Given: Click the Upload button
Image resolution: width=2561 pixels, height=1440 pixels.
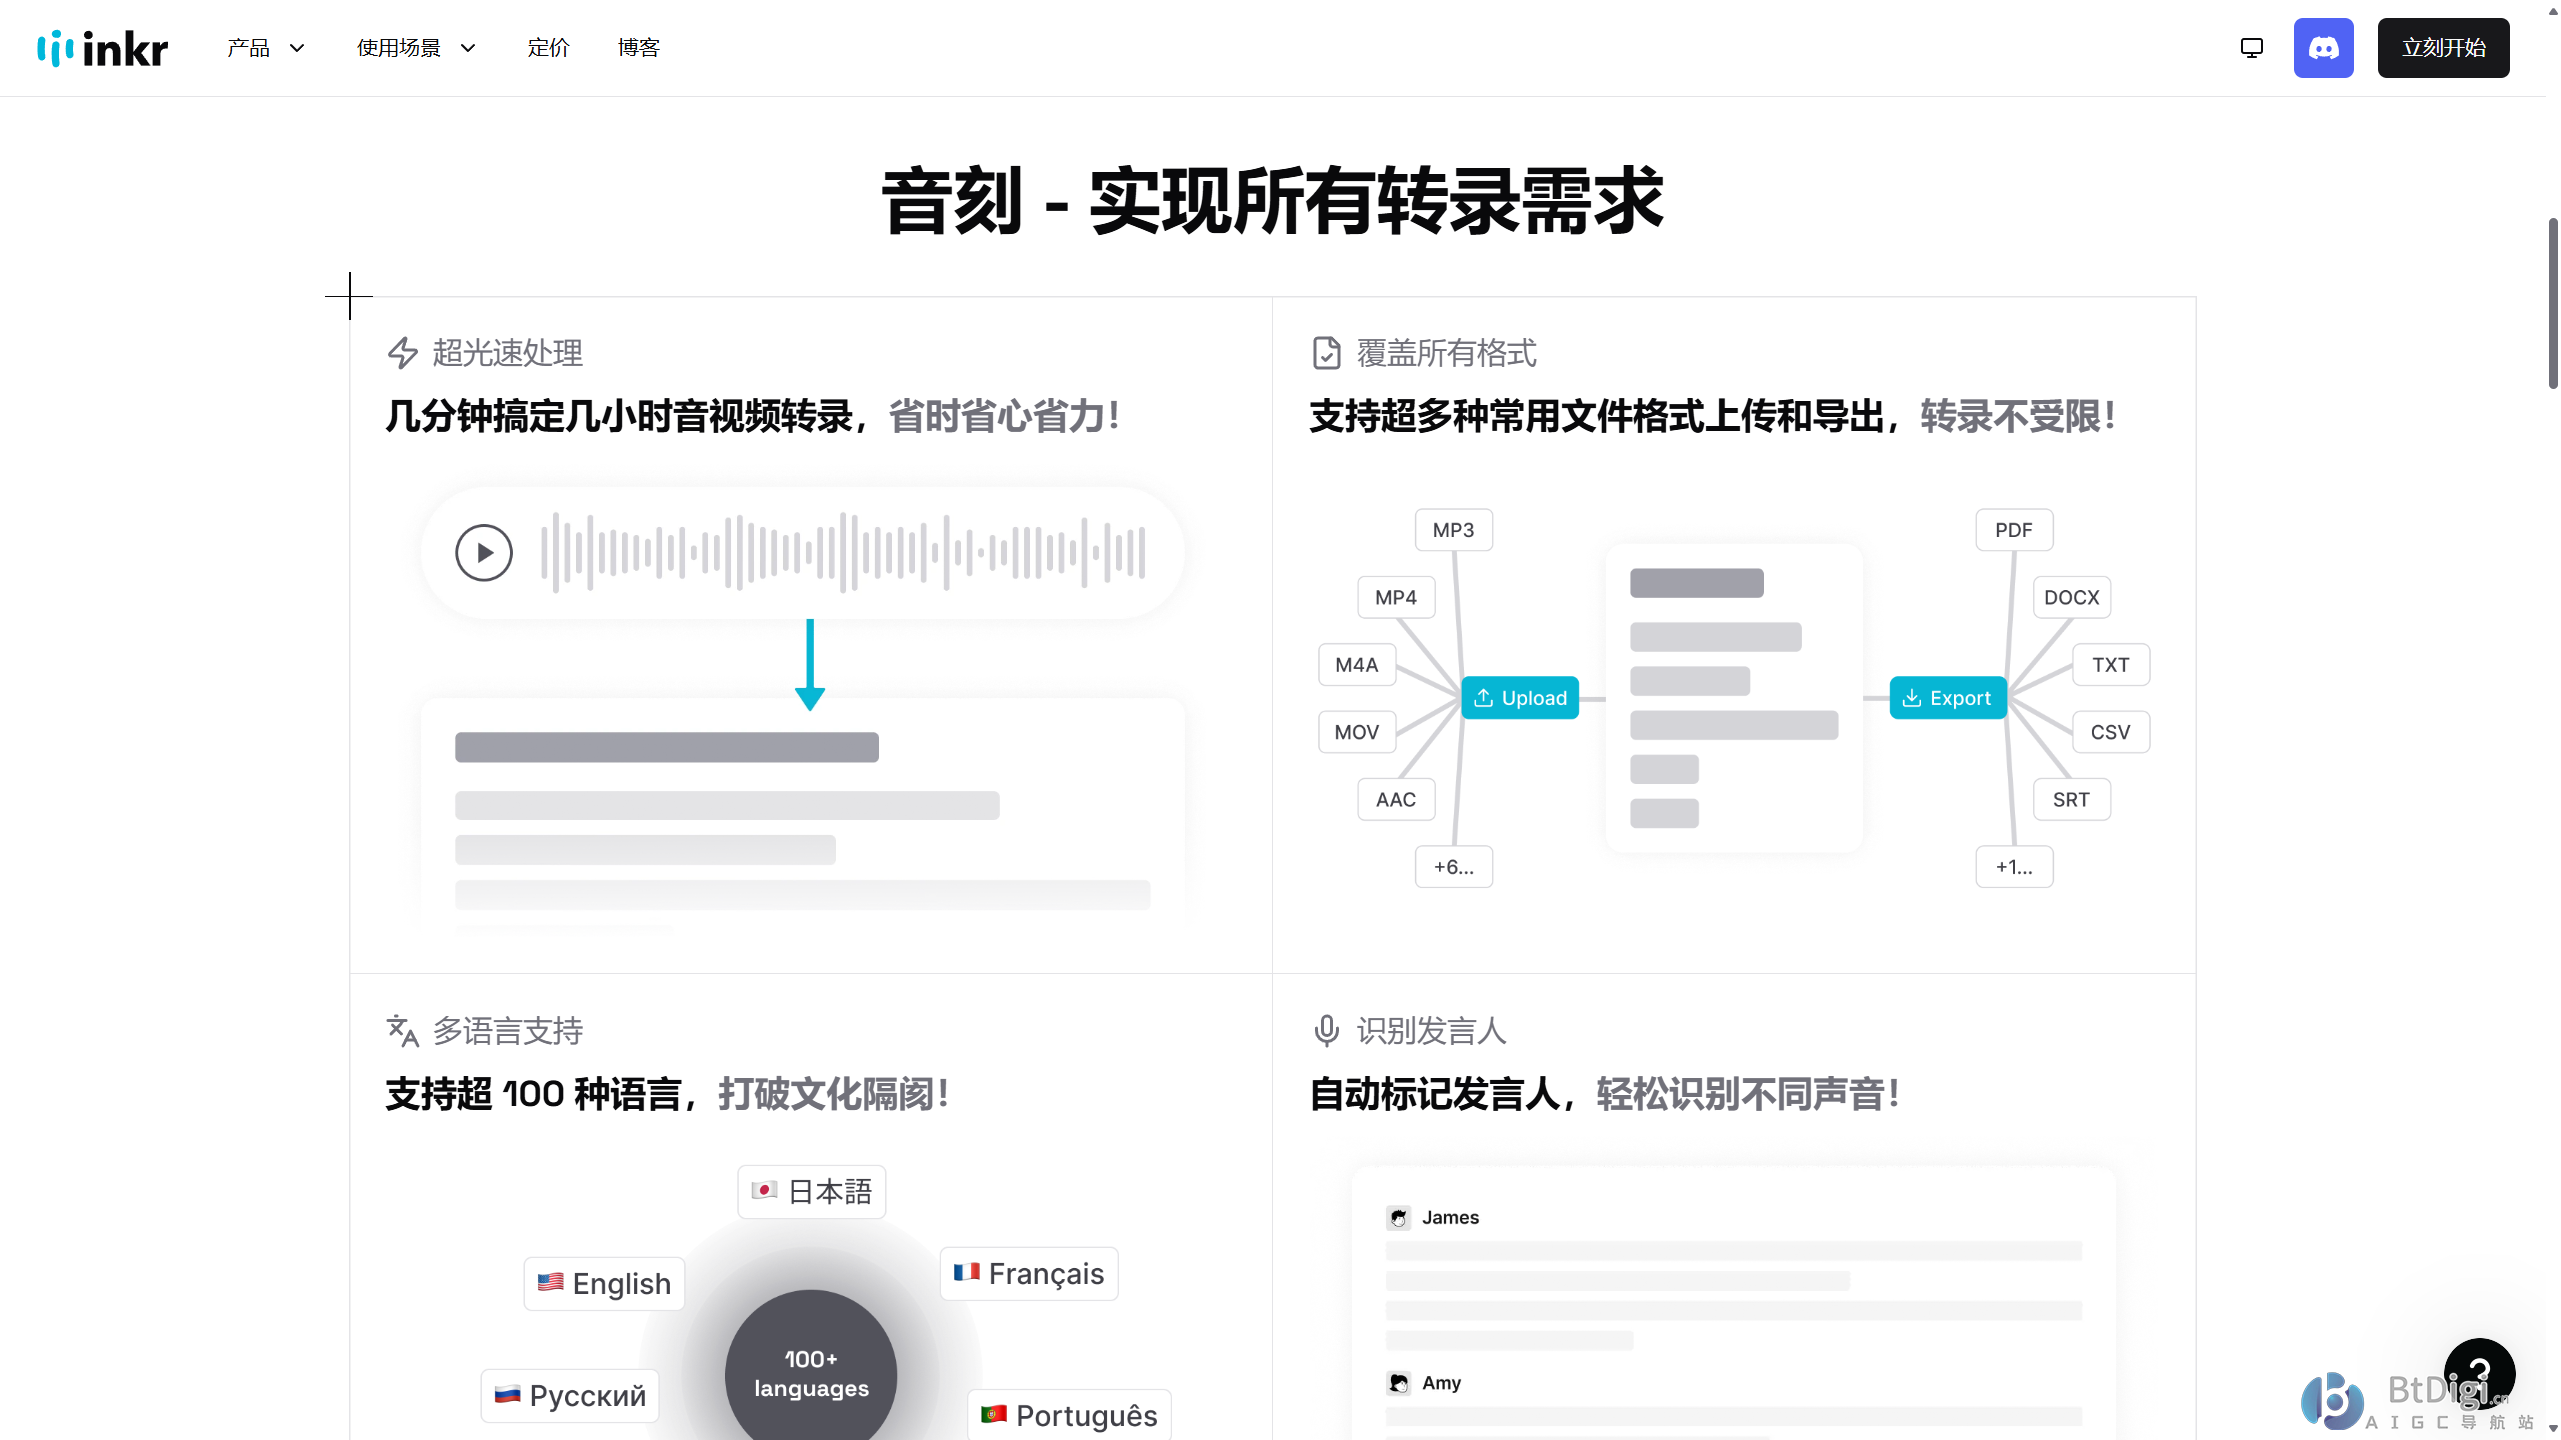Looking at the screenshot, I should [1520, 698].
